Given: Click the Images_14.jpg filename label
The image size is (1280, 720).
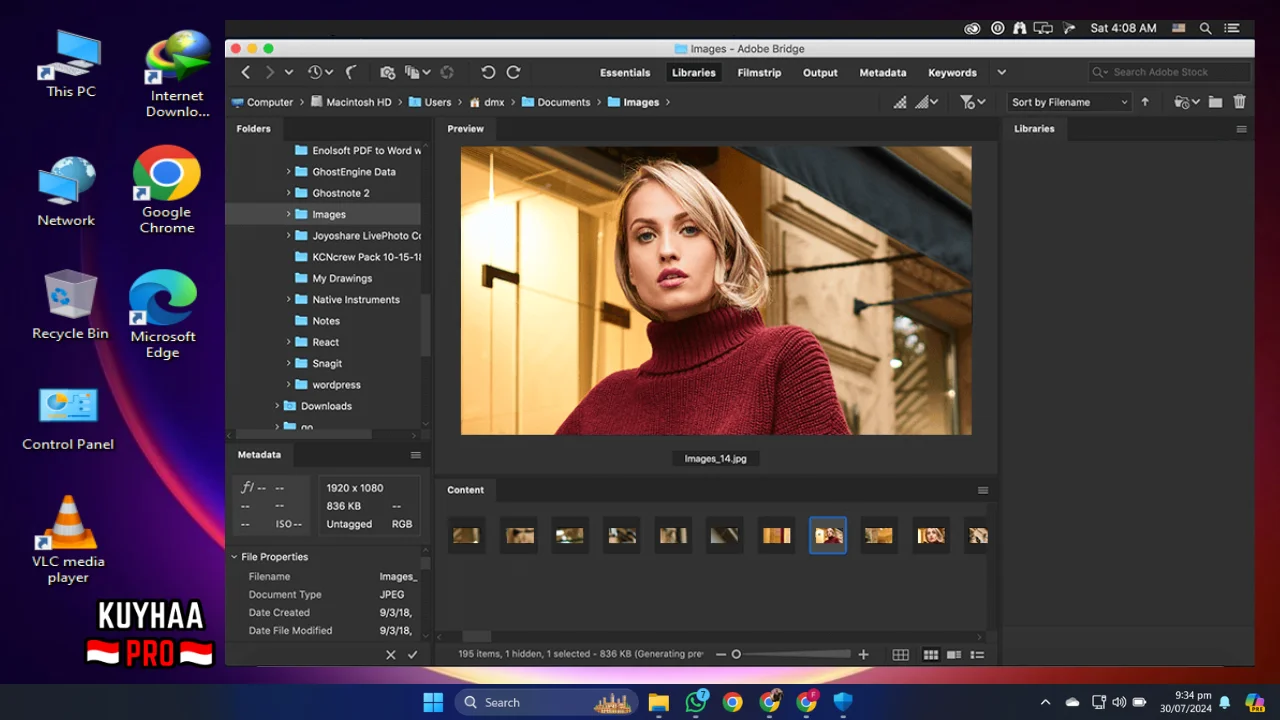Looking at the screenshot, I should coord(716,459).
